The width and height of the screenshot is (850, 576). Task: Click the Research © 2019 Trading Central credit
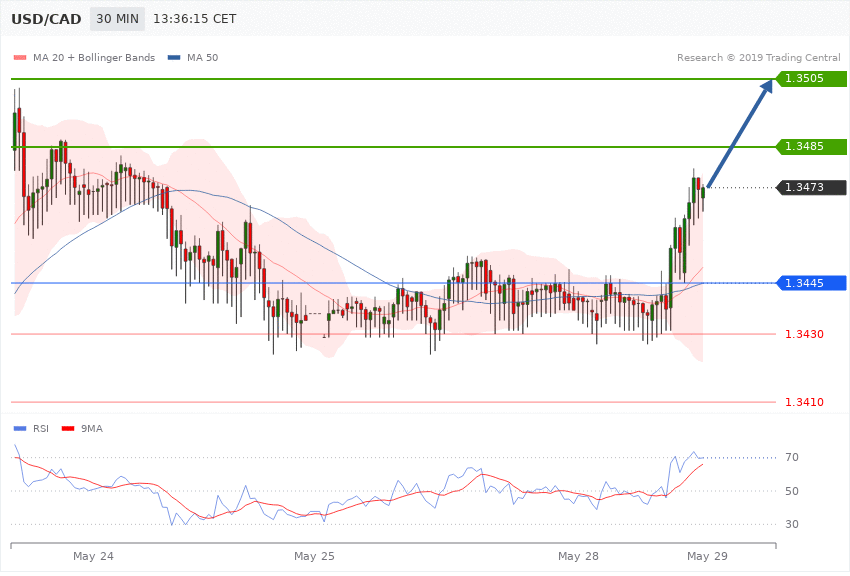[758, 57]
